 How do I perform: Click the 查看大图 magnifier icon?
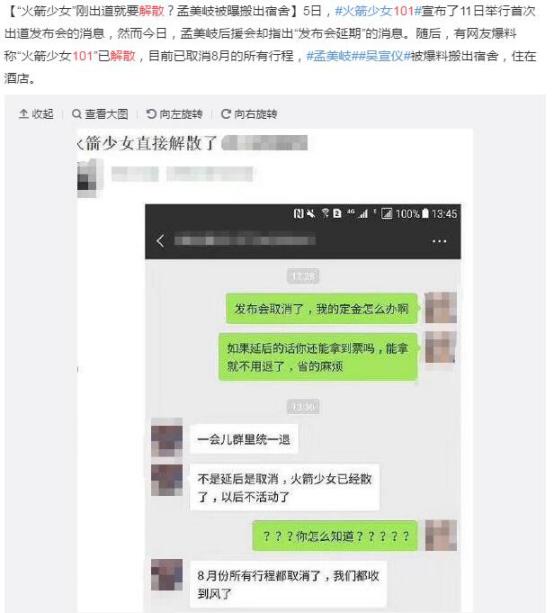[x=77, y=114]
